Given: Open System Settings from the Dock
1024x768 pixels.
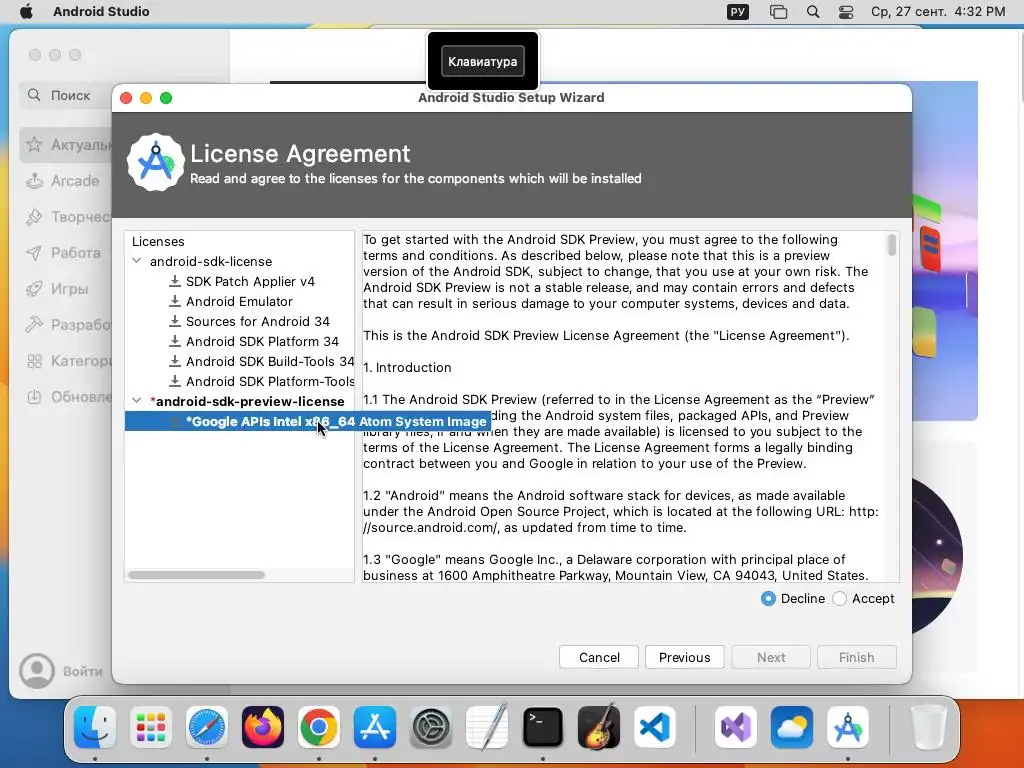Looking at the screenshot, I should coord(431,727).
